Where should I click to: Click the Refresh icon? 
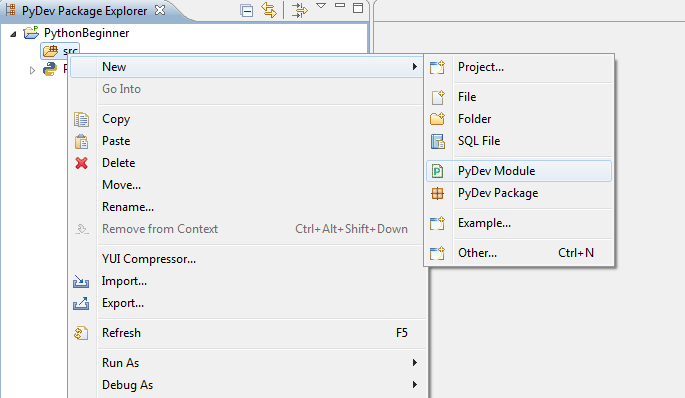click(81, 333)
